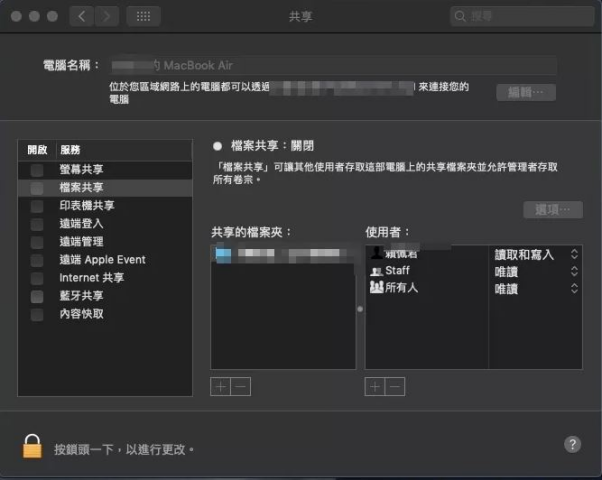This screenshot has height=480, width=602.
Task: Enable 遠端登入 checkbox
Action: [37, 224]
